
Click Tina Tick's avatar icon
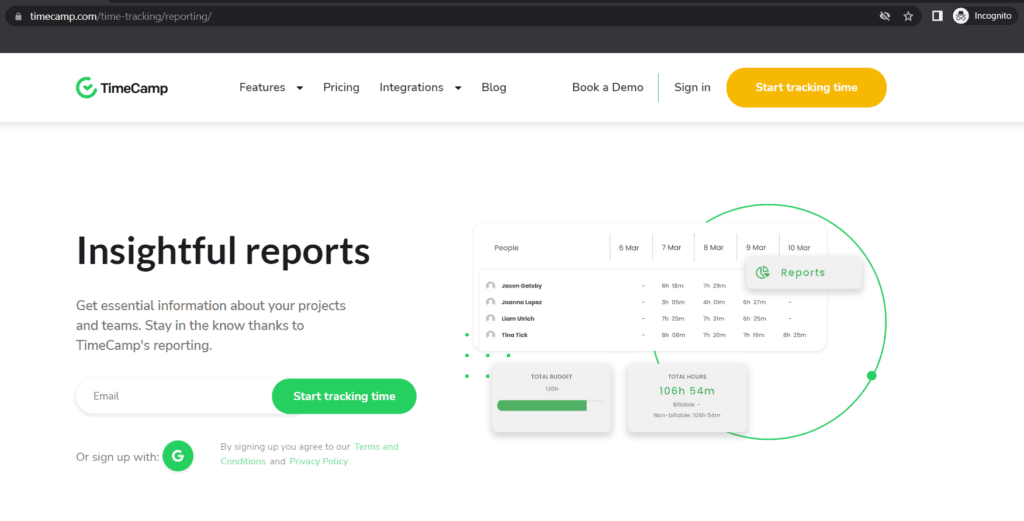pos(490,335)
